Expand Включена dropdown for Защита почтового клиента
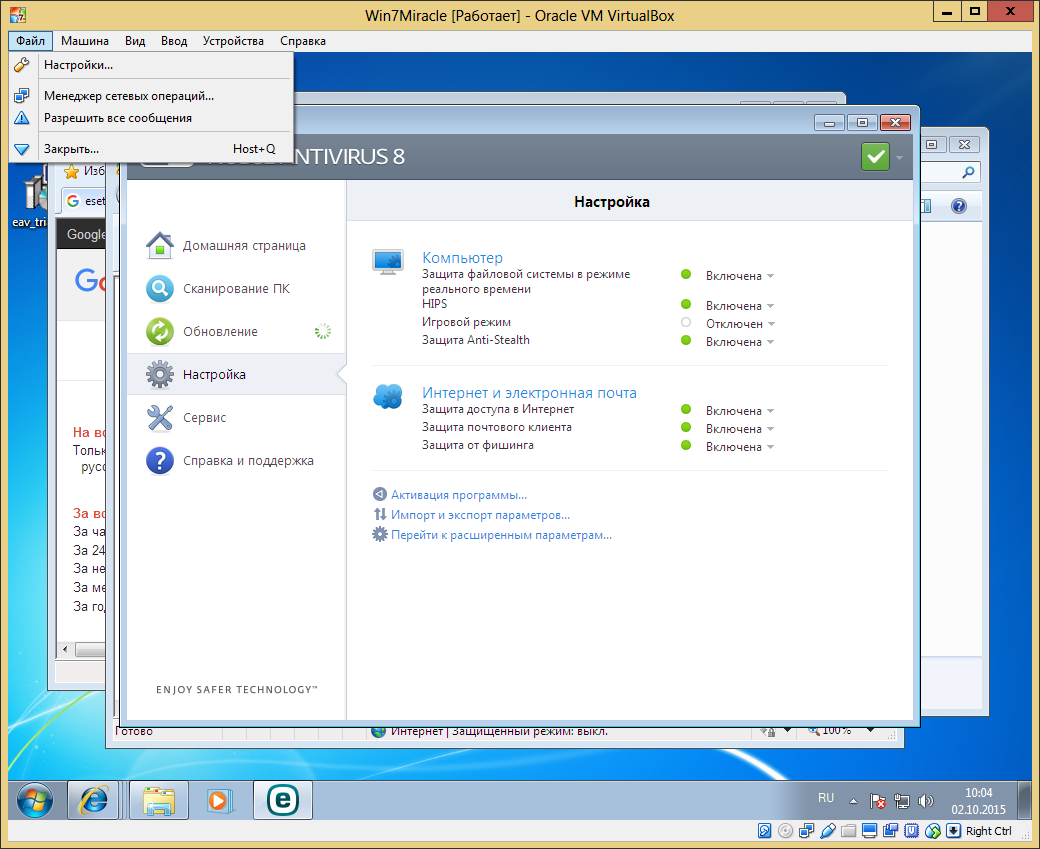This screenshot has width=1040, height=849. (x=740, y=428)
